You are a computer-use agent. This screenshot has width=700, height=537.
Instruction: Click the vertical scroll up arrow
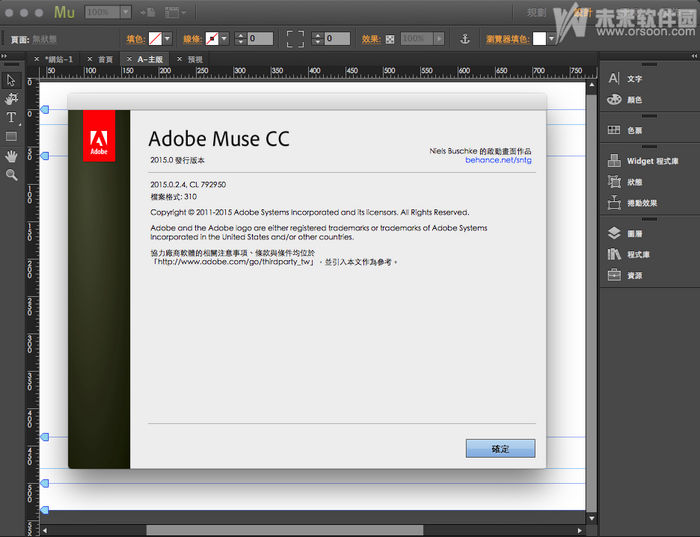pyautogui.click(x=592, y=85)
